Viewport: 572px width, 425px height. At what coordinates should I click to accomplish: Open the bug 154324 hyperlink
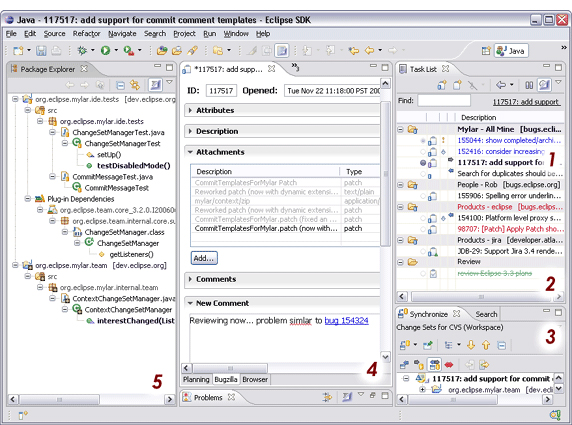pos(347,321)
